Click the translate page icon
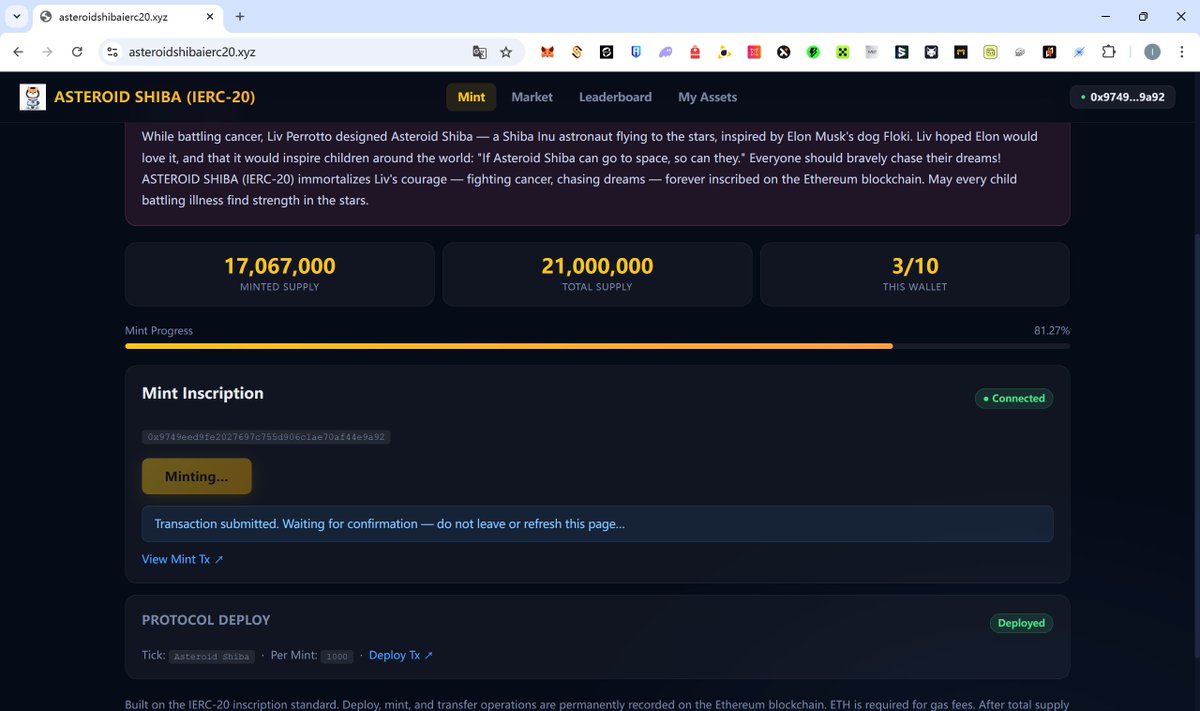 coord(480,52)
